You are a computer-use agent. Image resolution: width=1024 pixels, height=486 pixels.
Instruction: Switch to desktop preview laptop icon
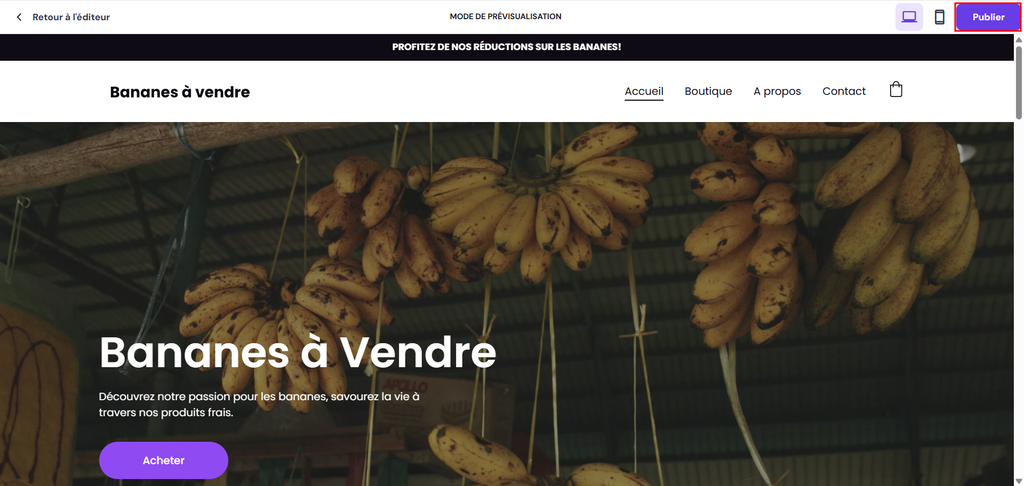(x=908, y=17)
